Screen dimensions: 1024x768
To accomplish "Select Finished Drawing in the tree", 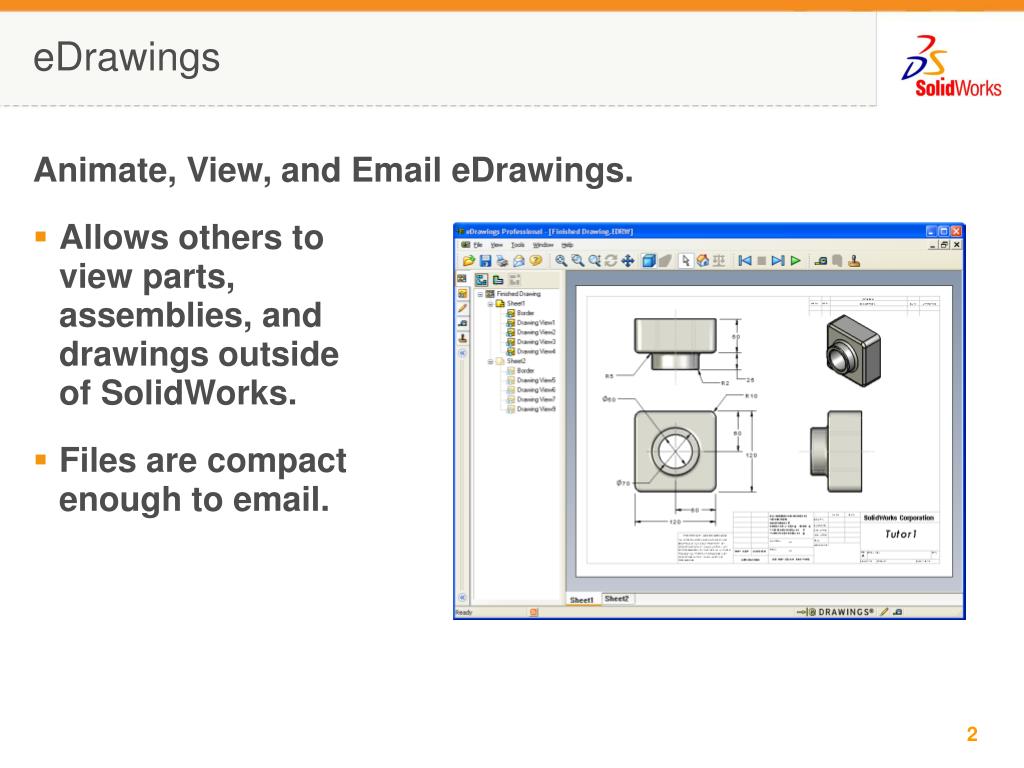I will pos(519,294).
